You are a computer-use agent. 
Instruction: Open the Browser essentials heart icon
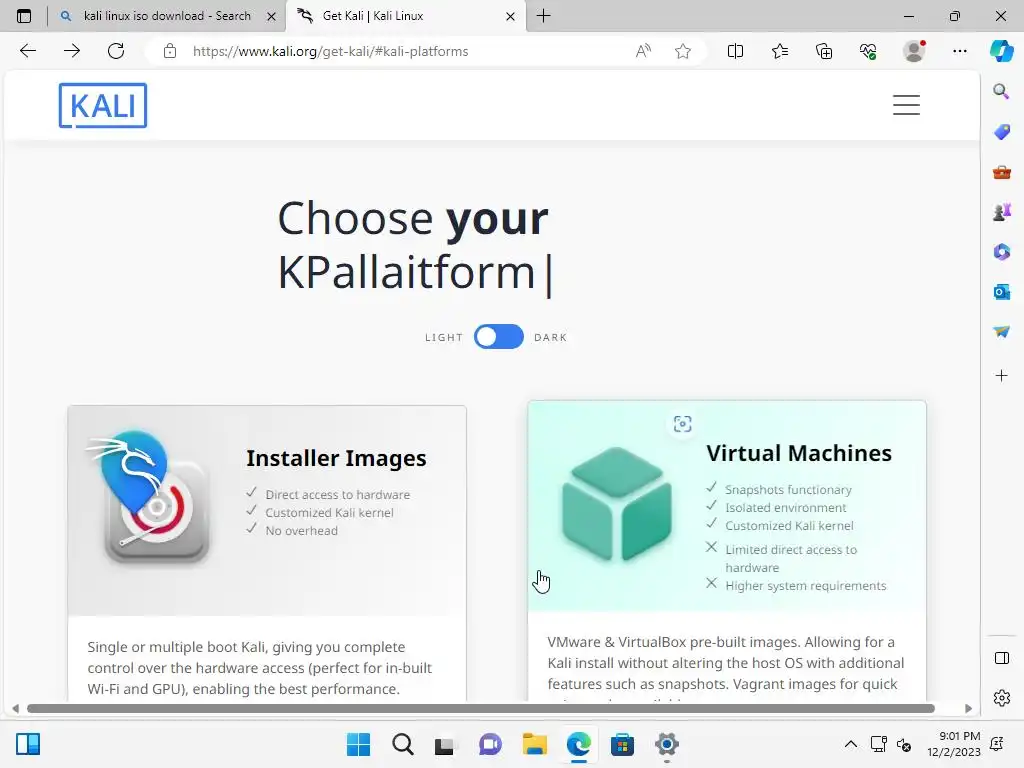tap(868, 51)
